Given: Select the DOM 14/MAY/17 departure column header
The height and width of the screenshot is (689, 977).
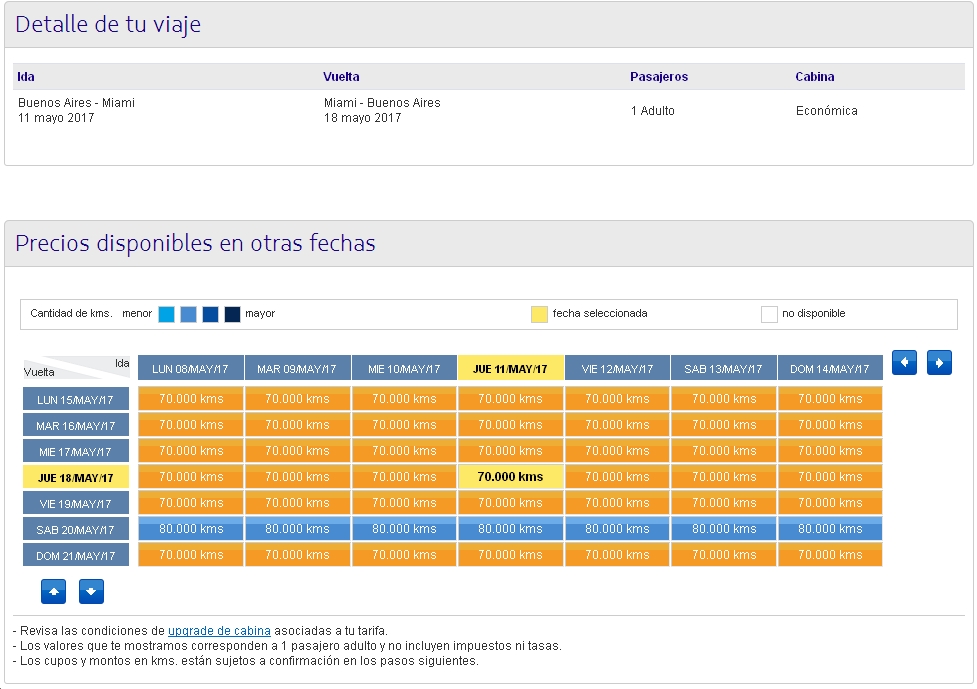Looking at the screenshot, I should pyautogui.click(x=830, y=366).
